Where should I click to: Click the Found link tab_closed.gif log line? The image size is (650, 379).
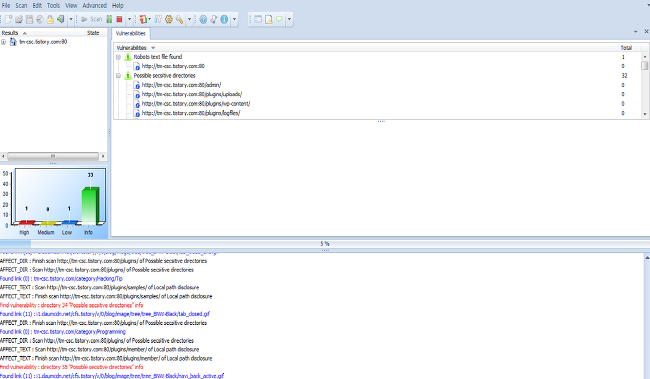click(105, 314)
